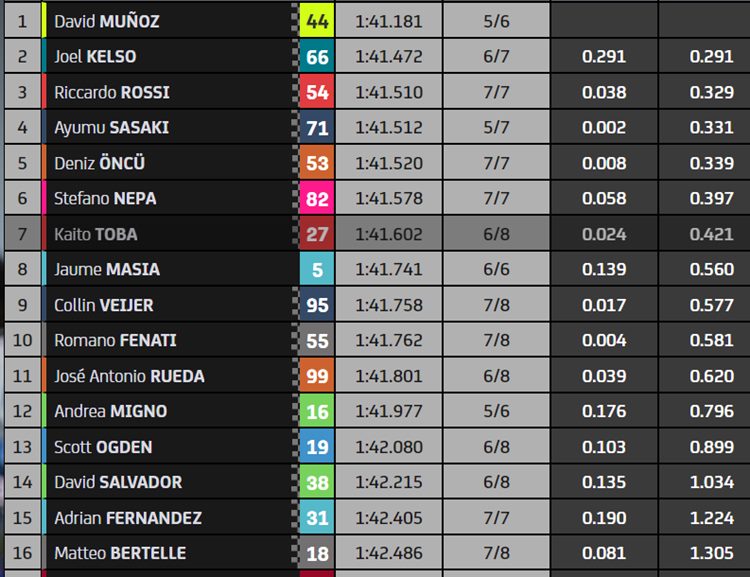Viewport: 750px width, 577px height.
Task: Click lap time 1:41.181
Action: pyautogui.click(x=388, y=21)
